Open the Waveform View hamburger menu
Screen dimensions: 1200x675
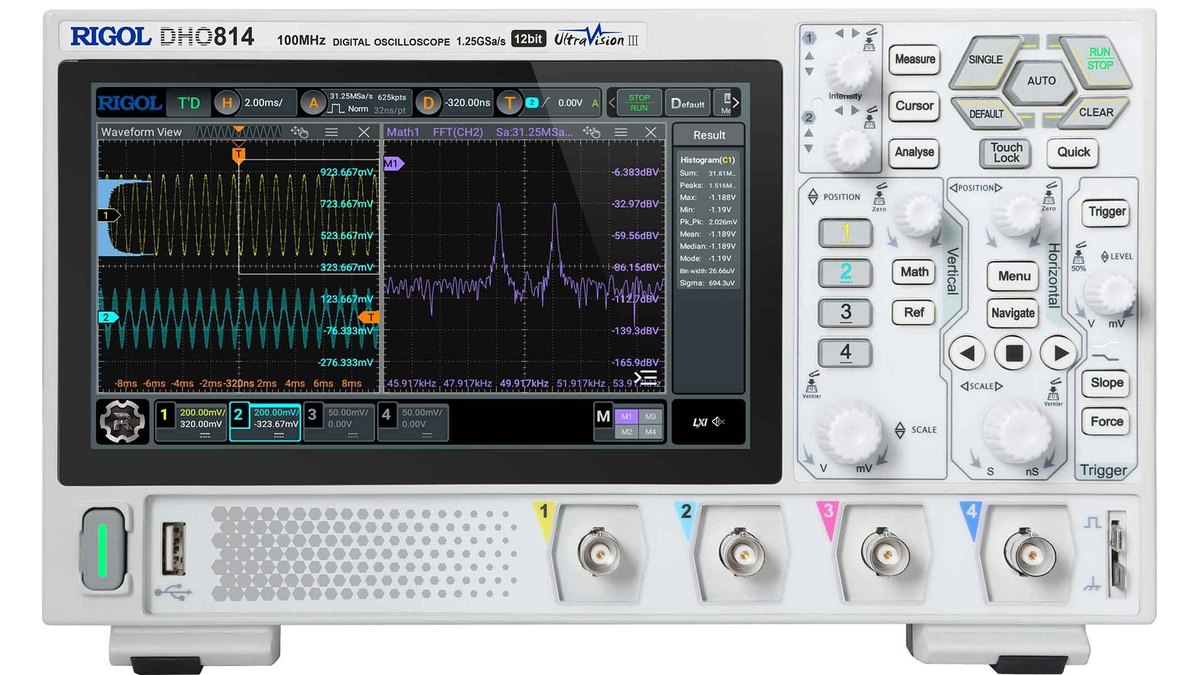332,132
